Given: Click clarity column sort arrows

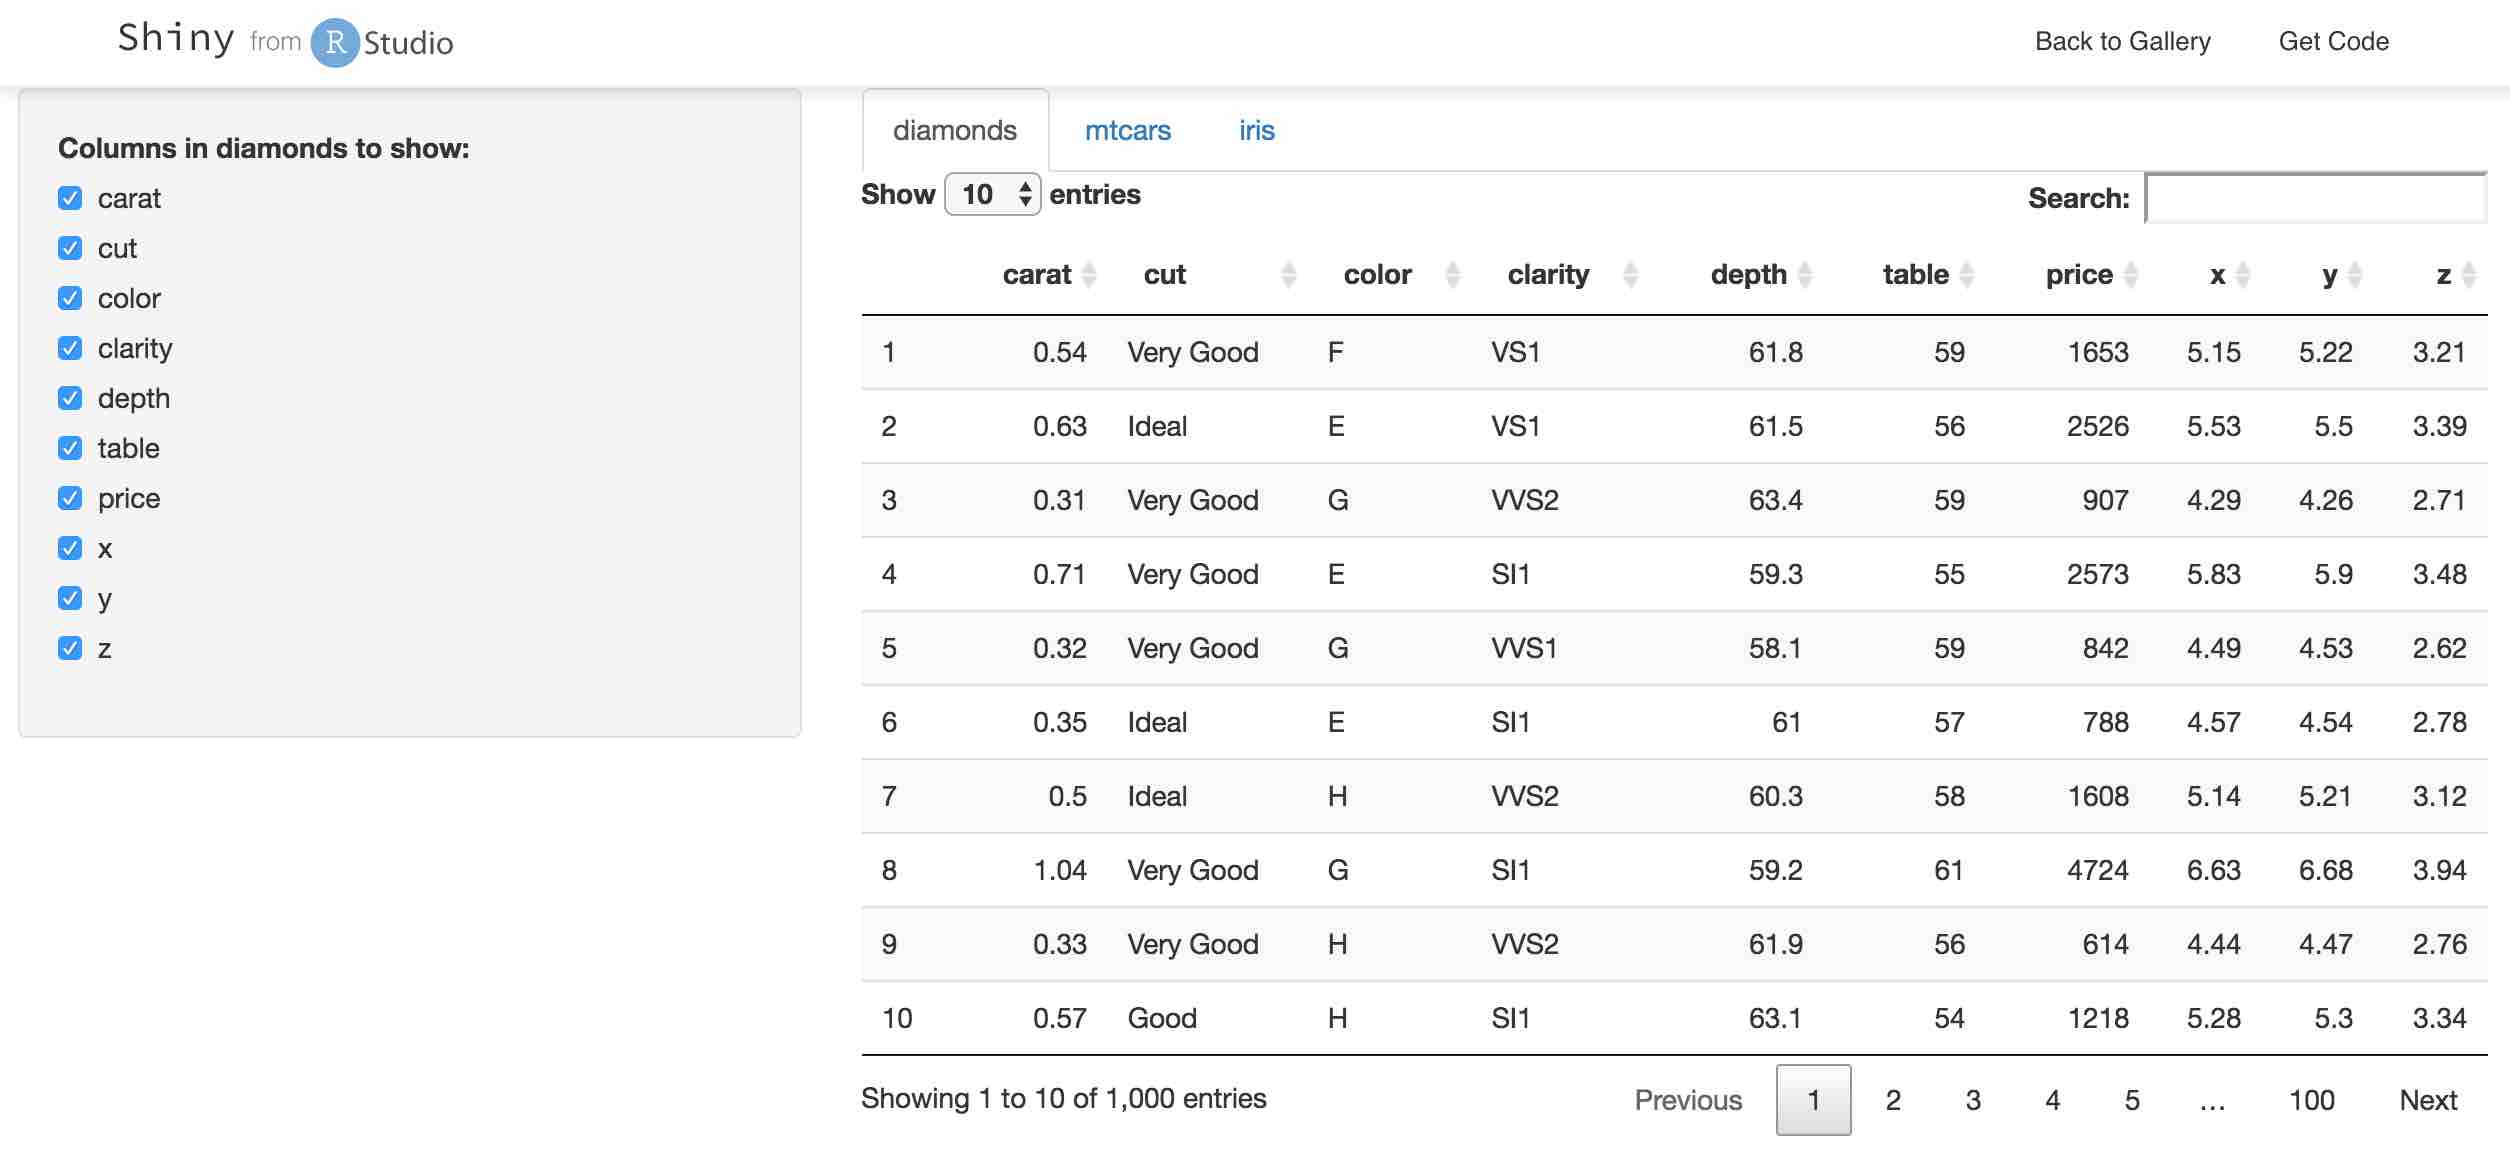Looking at the screenshot, I should [1630, 275].
